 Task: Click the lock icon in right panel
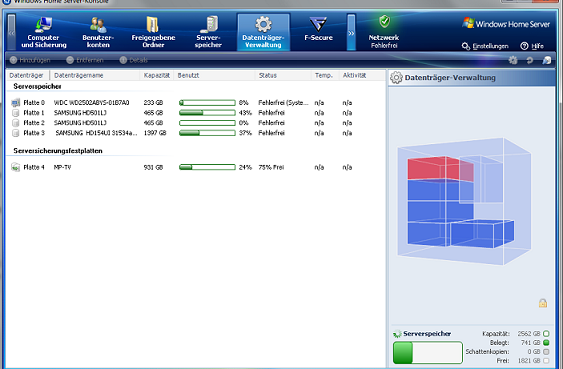coord(543,303)
